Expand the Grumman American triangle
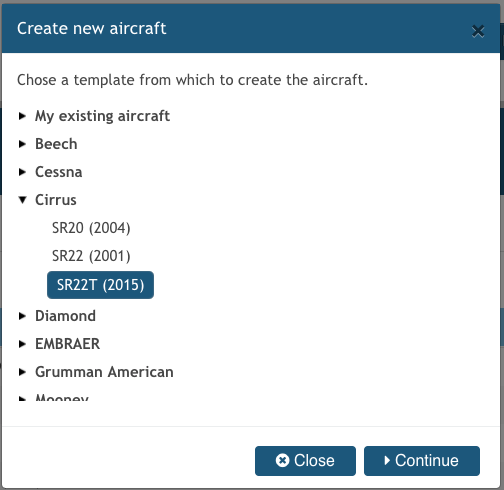This screenshot has height=490, width=504. coord(22,372)
